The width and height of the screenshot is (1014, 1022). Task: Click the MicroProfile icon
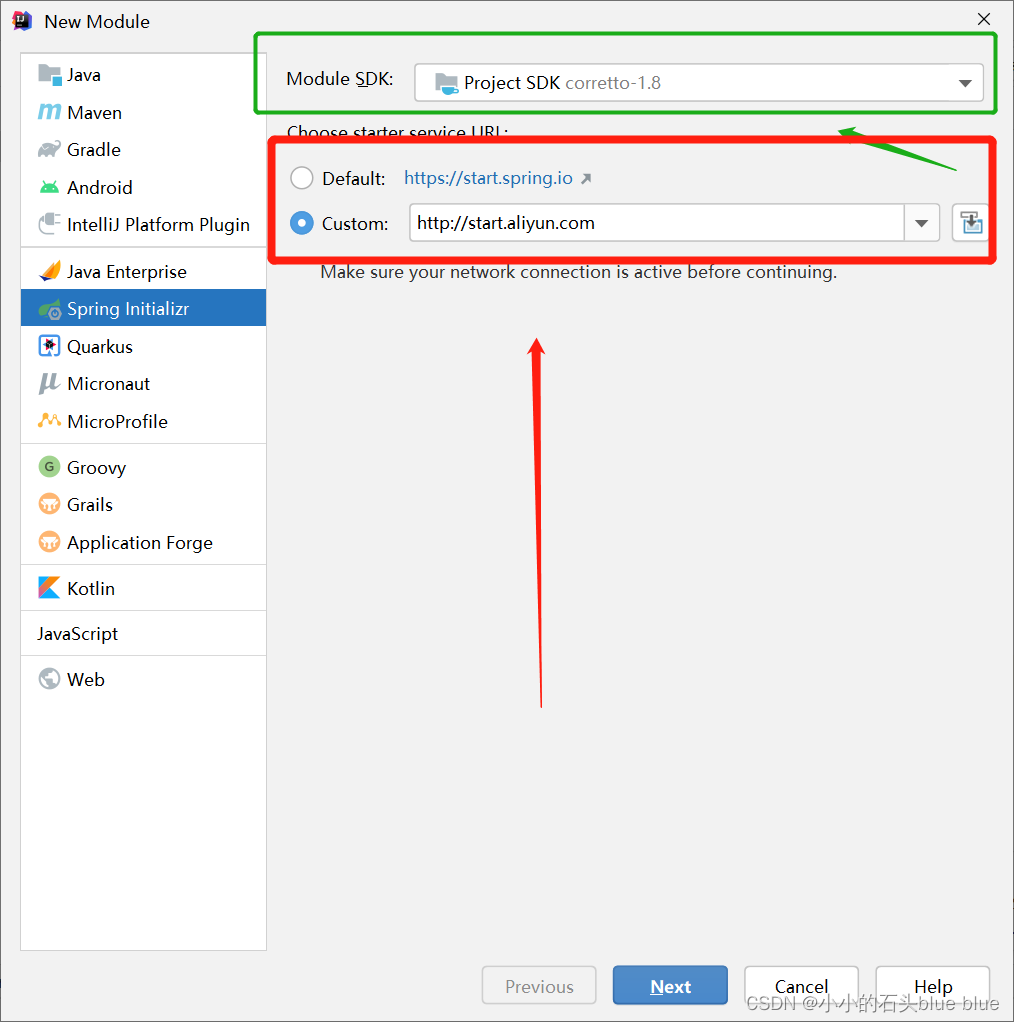tap(50, 421)
